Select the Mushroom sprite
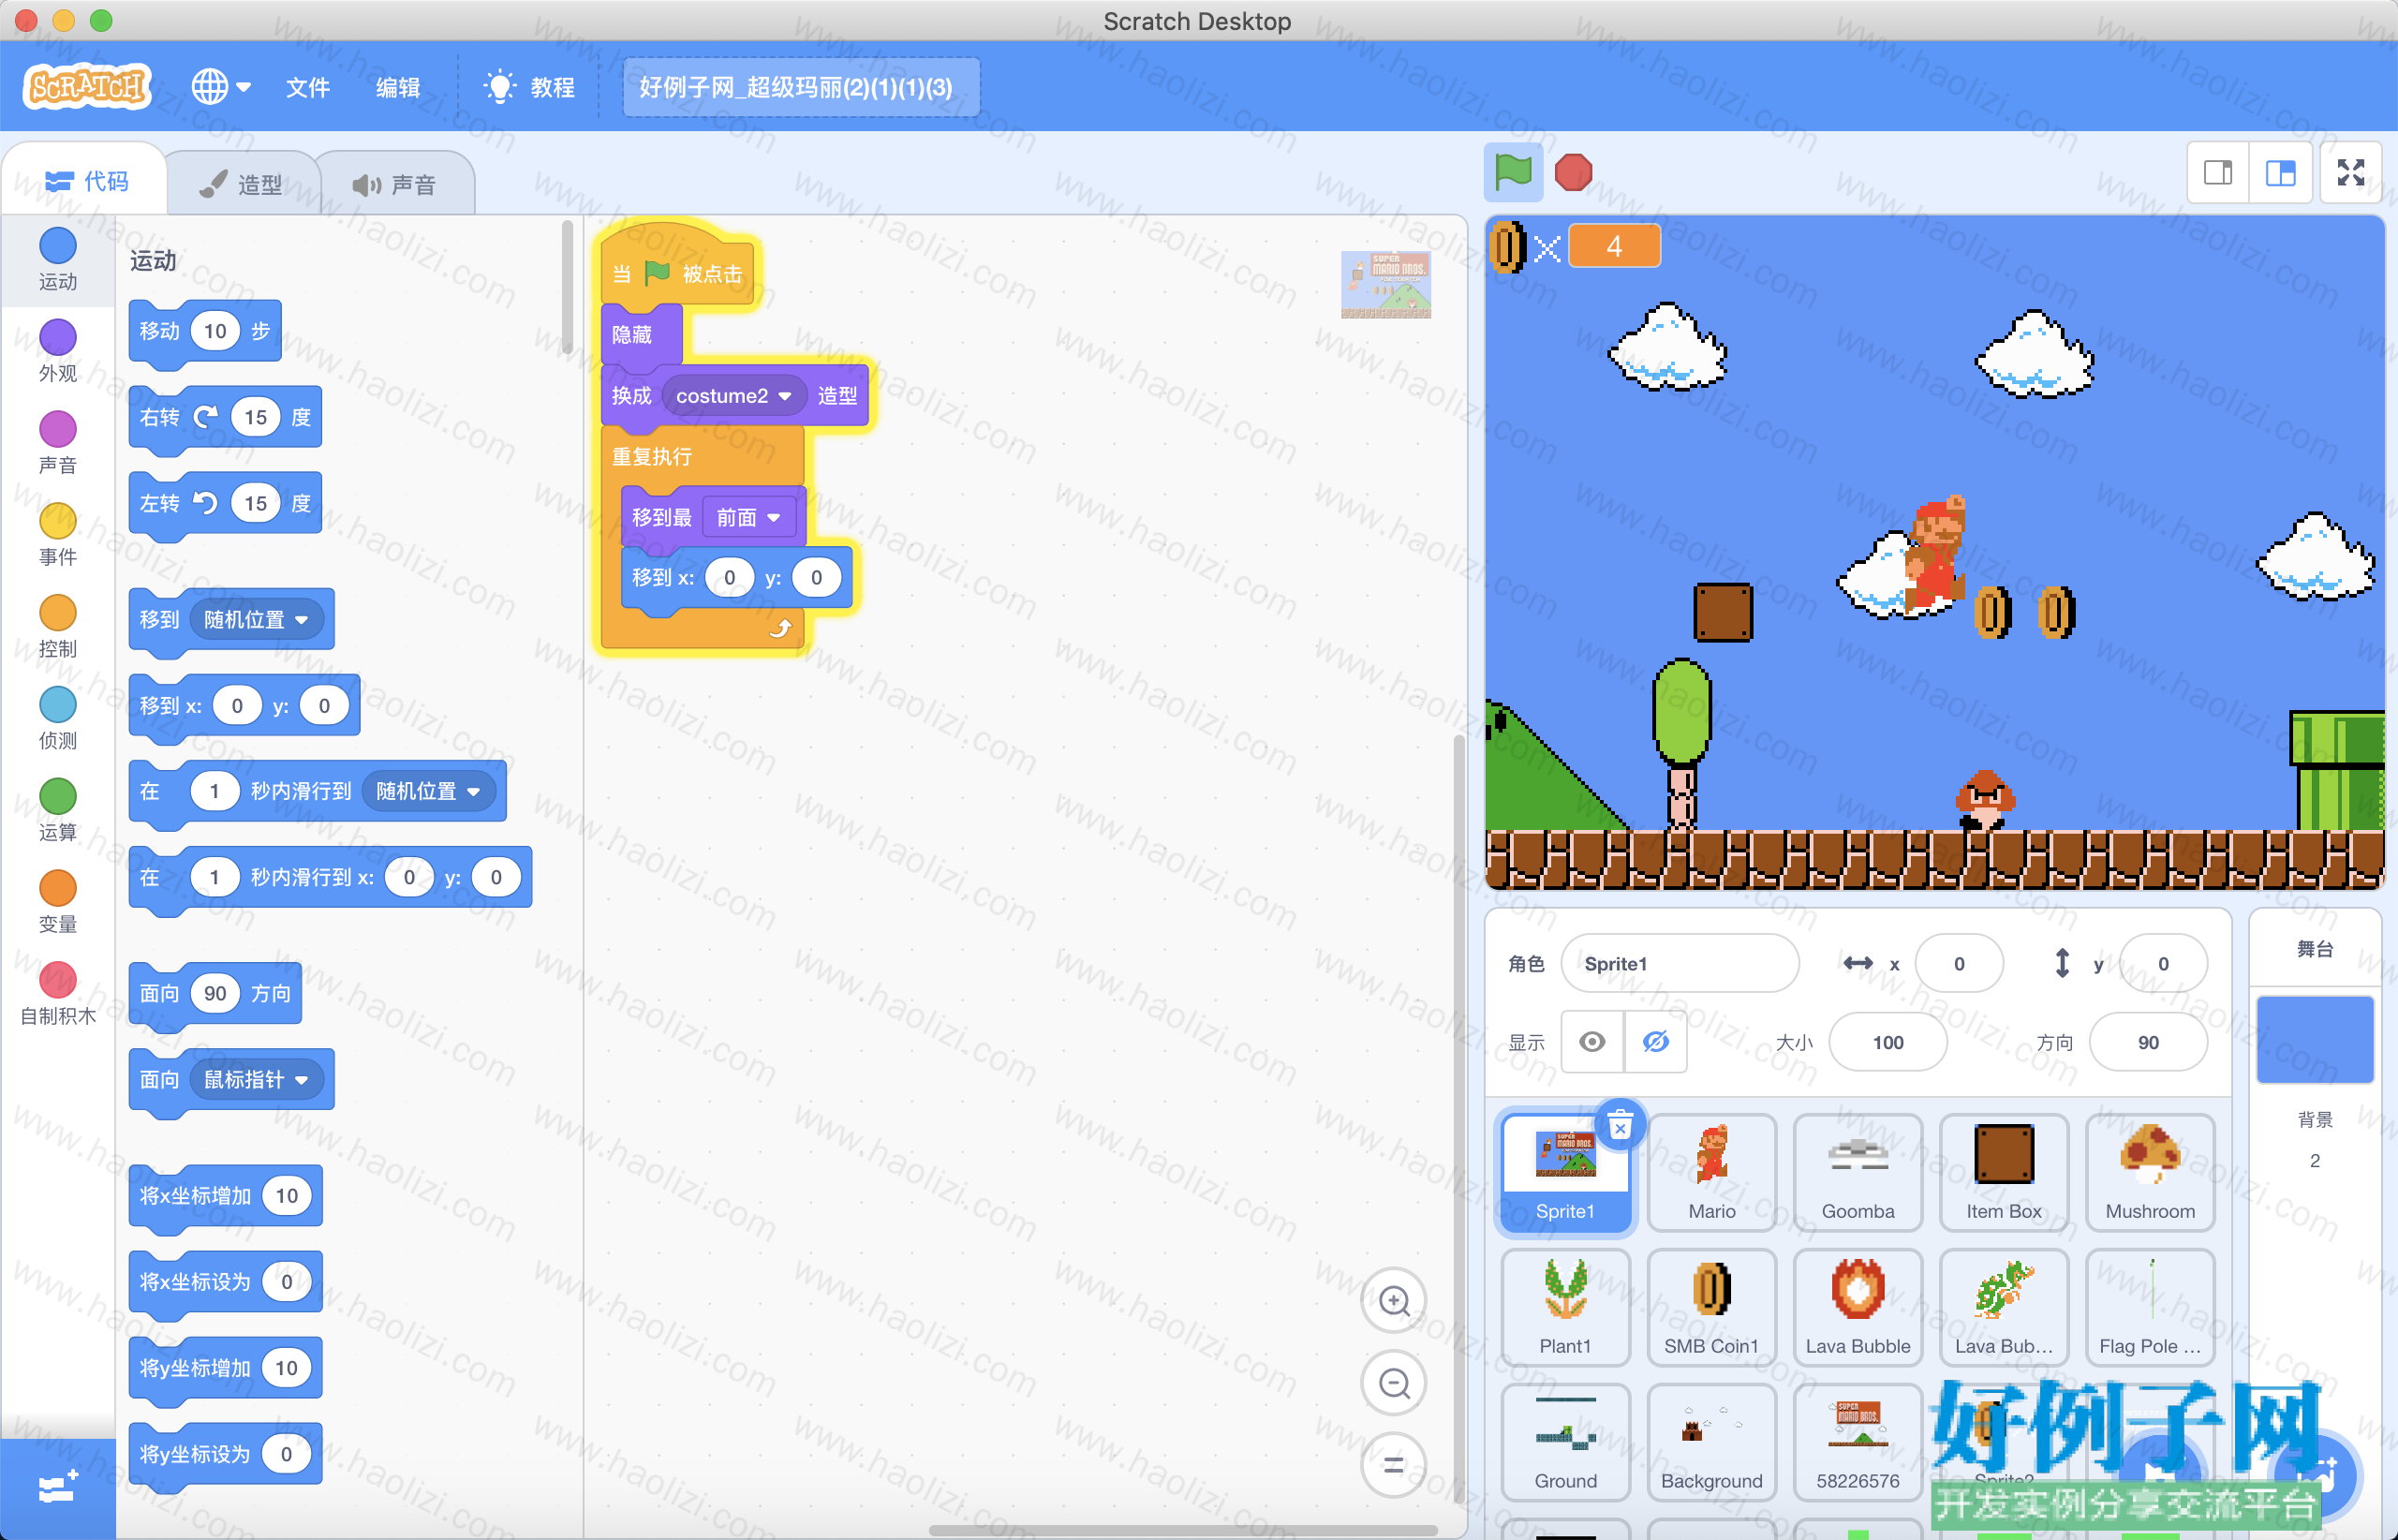This screenshot has height=1540, width=2398. click(2149, 1172)
